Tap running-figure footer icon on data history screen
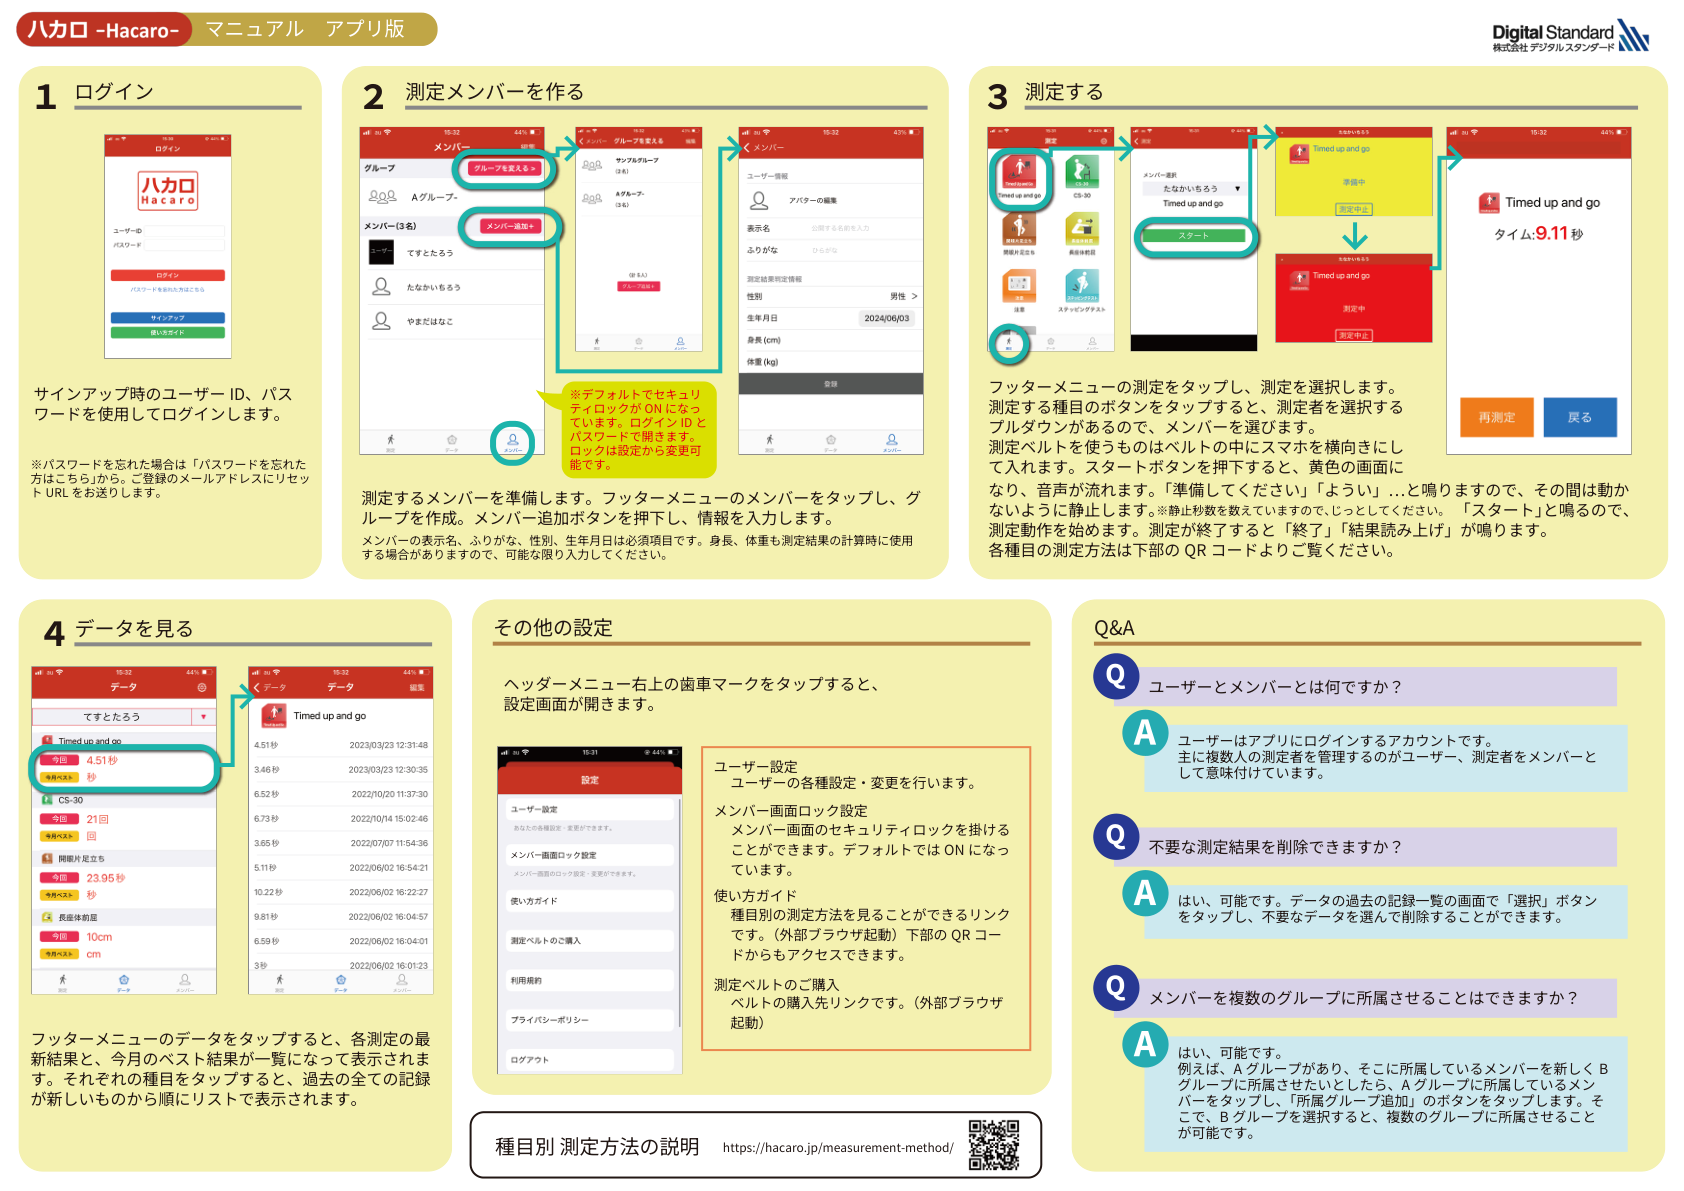Screen dimensions: 1684x1191 (280, 982)
